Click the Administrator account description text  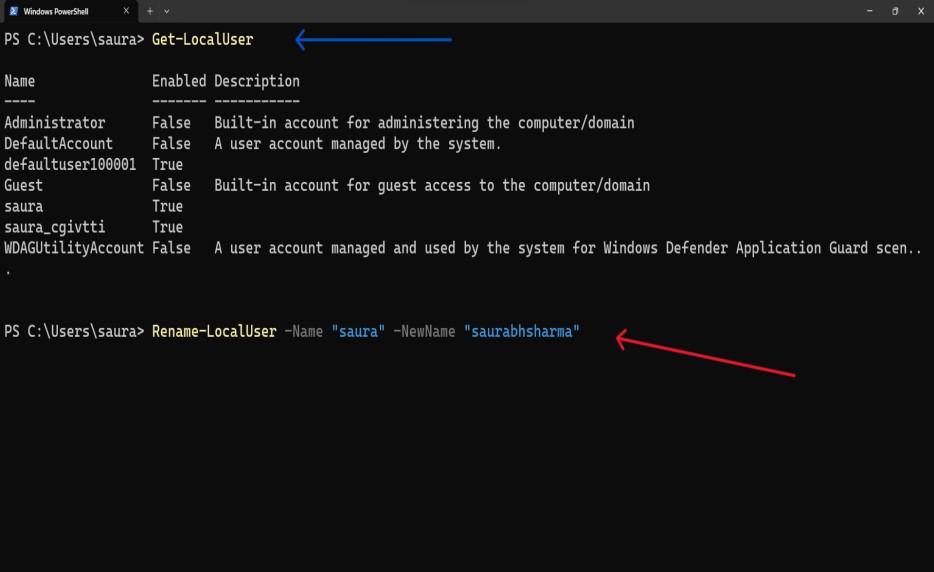(424, 123)
